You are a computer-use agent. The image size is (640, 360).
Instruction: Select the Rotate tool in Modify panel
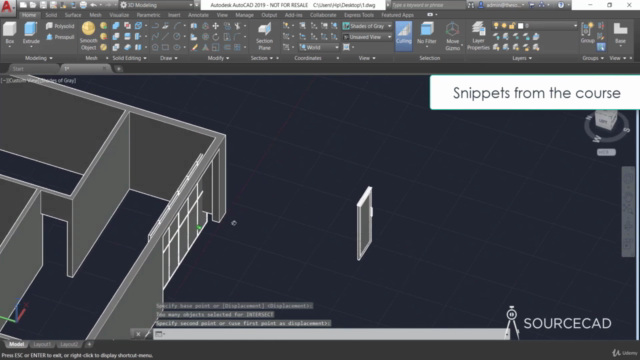click(x=216, y=37)
